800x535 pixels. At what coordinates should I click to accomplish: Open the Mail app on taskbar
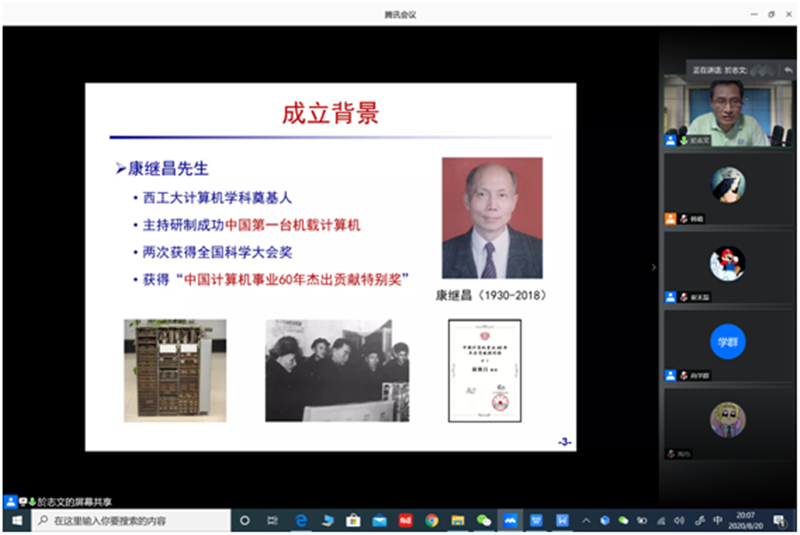379,520
